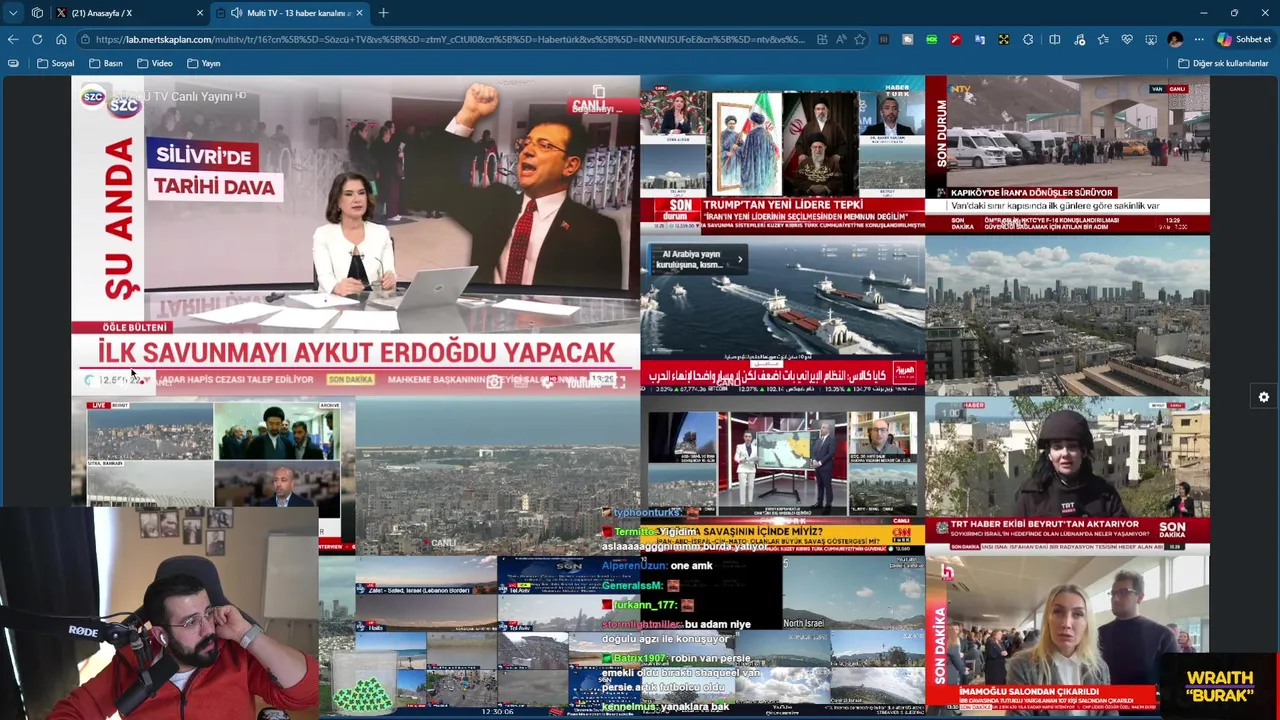Close the Multi TV tab
The image size is (1280, 720).
pyautogui.click(x=359, y=13)
